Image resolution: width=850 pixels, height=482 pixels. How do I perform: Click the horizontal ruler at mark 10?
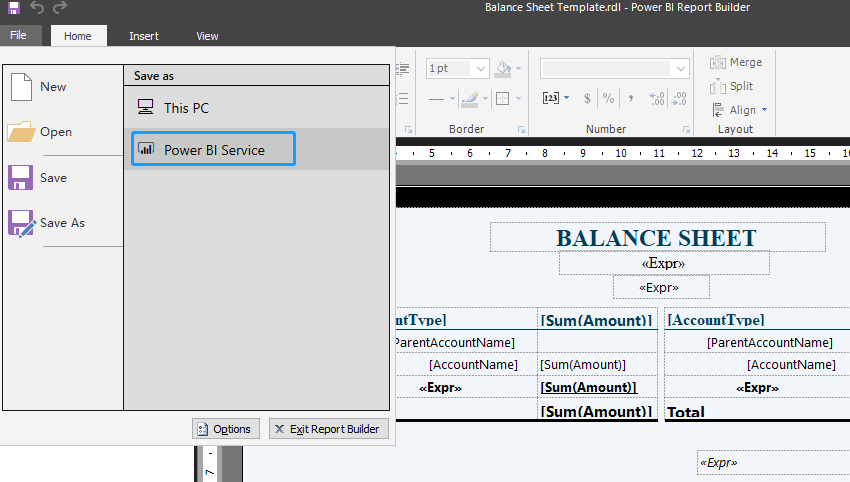click(x=621, y=153)
